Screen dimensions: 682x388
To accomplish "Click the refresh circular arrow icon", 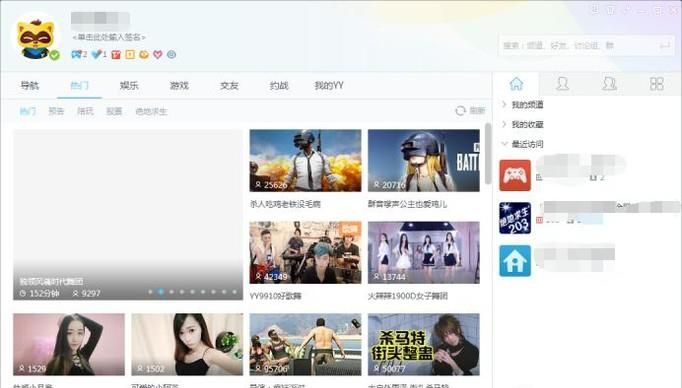I will (460, 110).
